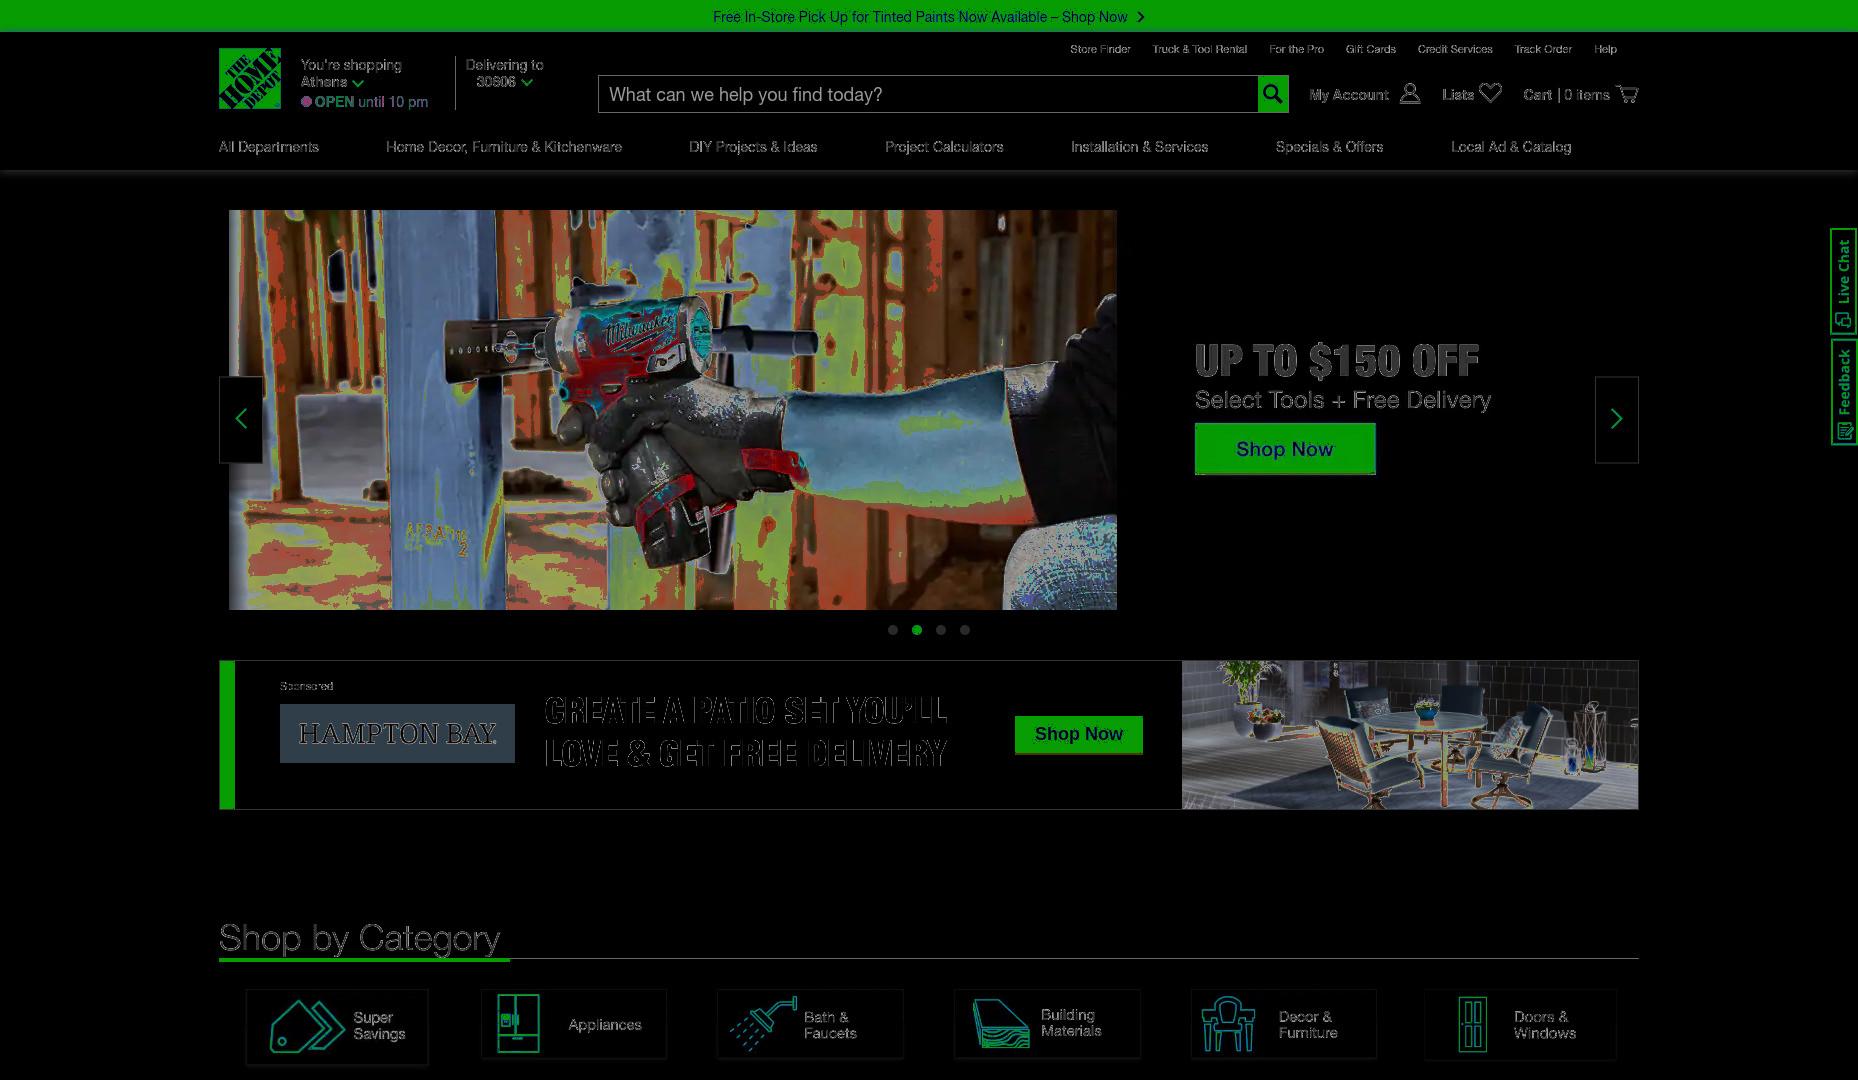
Task: Click Shop Now in Hampton Bay ad
Action: (1079, 735)
